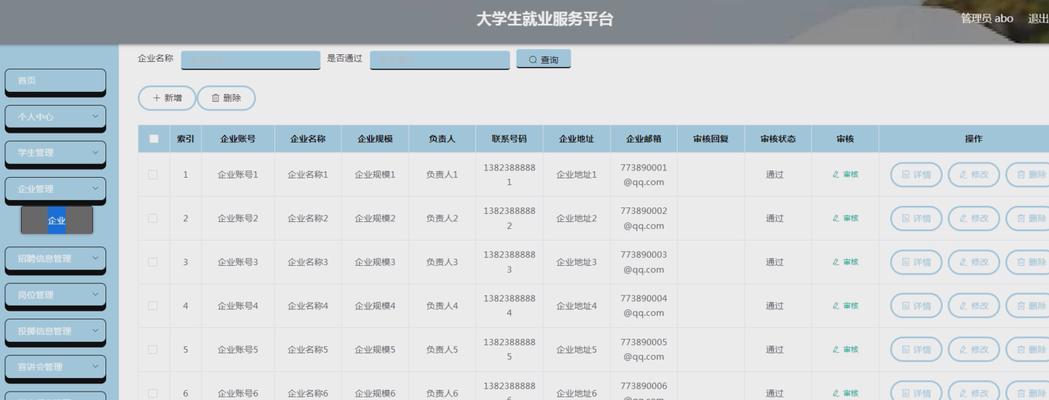Image resolution: width=1049 pixels, height=400 pixels.
Task: Collapse the 企业管理 sidebar menu
Action: [55, 189]
